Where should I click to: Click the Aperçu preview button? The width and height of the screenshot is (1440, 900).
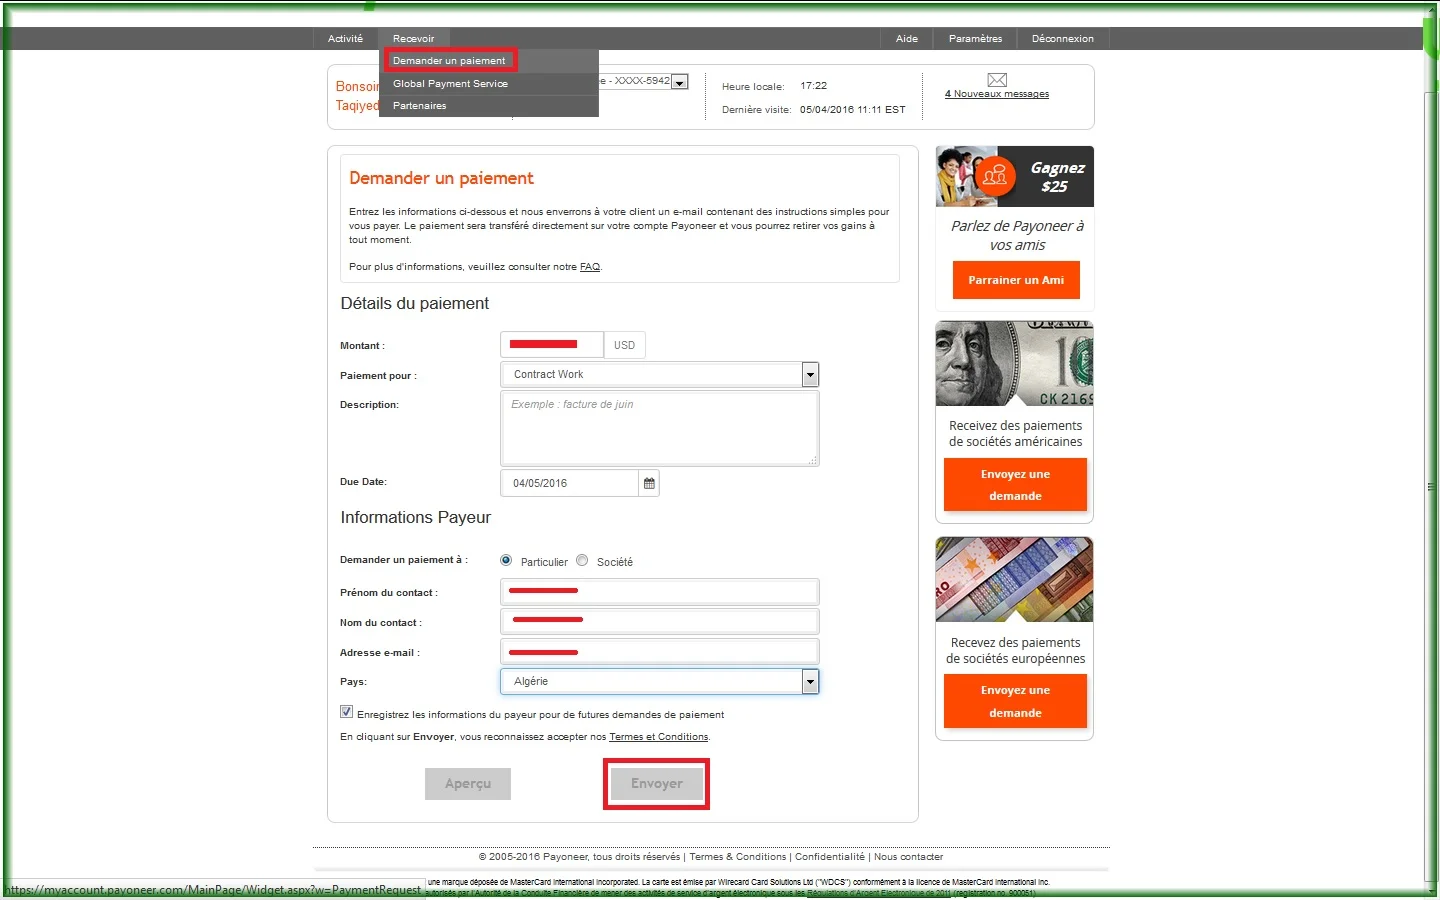467,784
